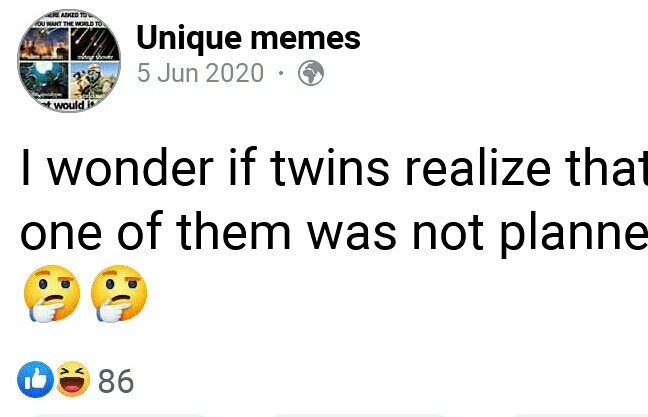Click the word "wonder" in the post
The image size is (648, 417).
(x=131, y=168)
